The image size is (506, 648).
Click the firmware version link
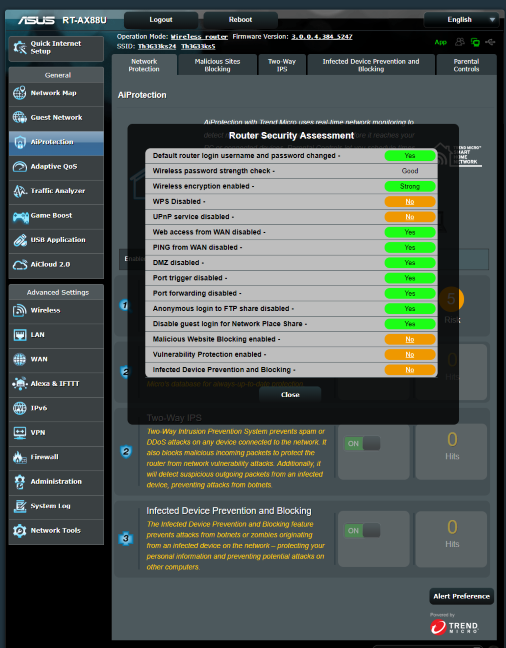[x=322, y=36]
